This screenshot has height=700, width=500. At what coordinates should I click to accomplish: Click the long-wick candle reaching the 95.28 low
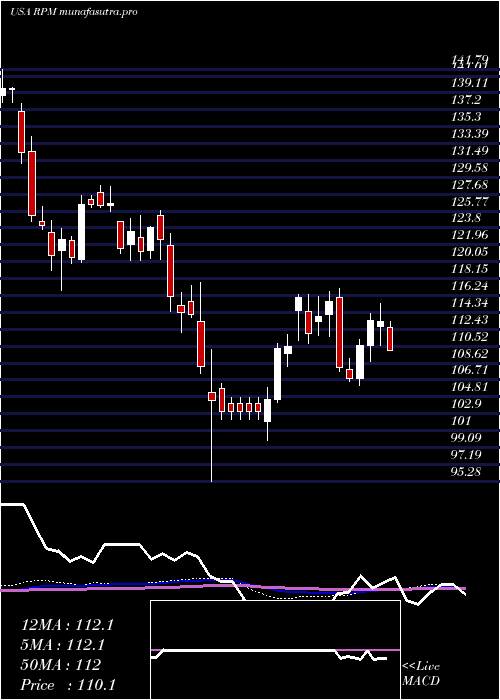[212, 416]
